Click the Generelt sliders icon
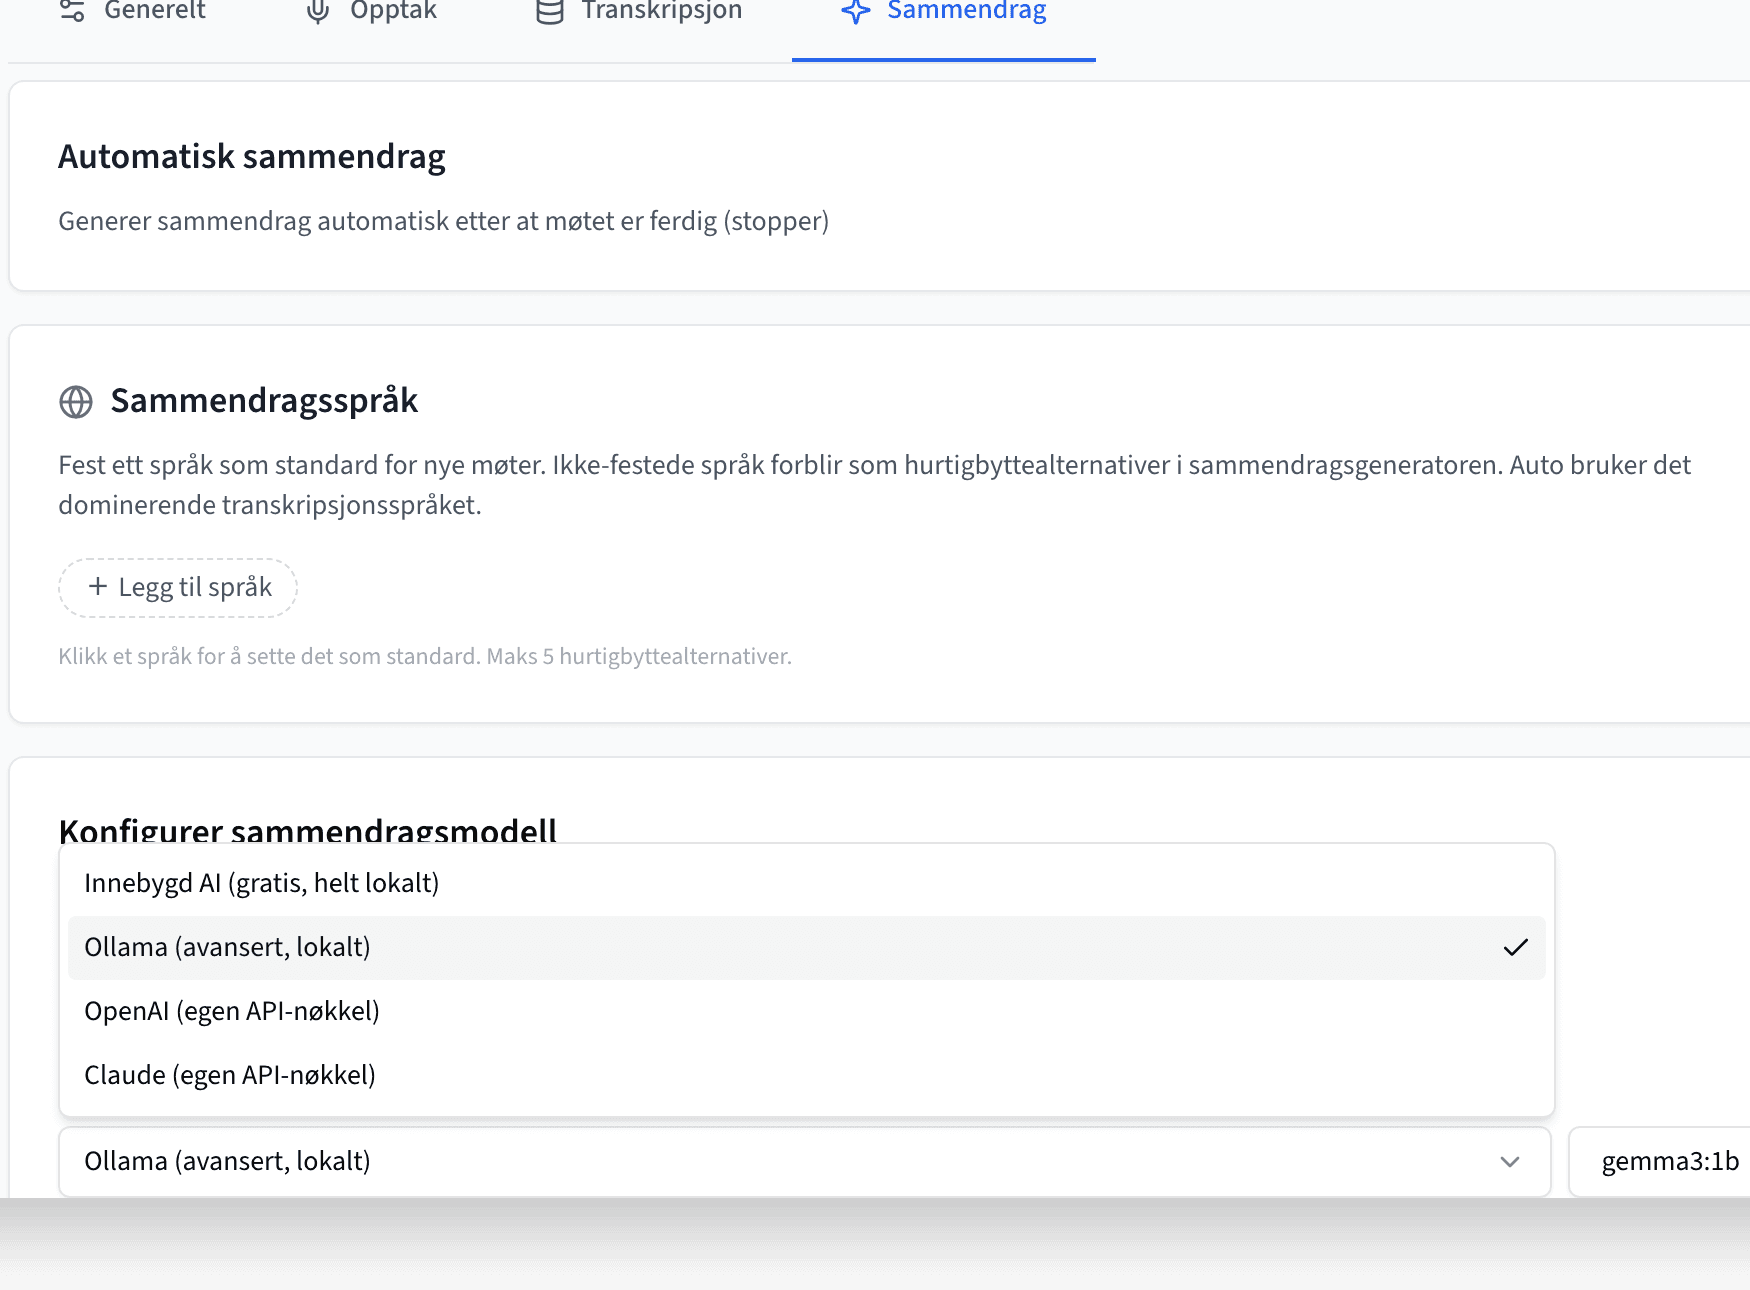 coord(72,11)
